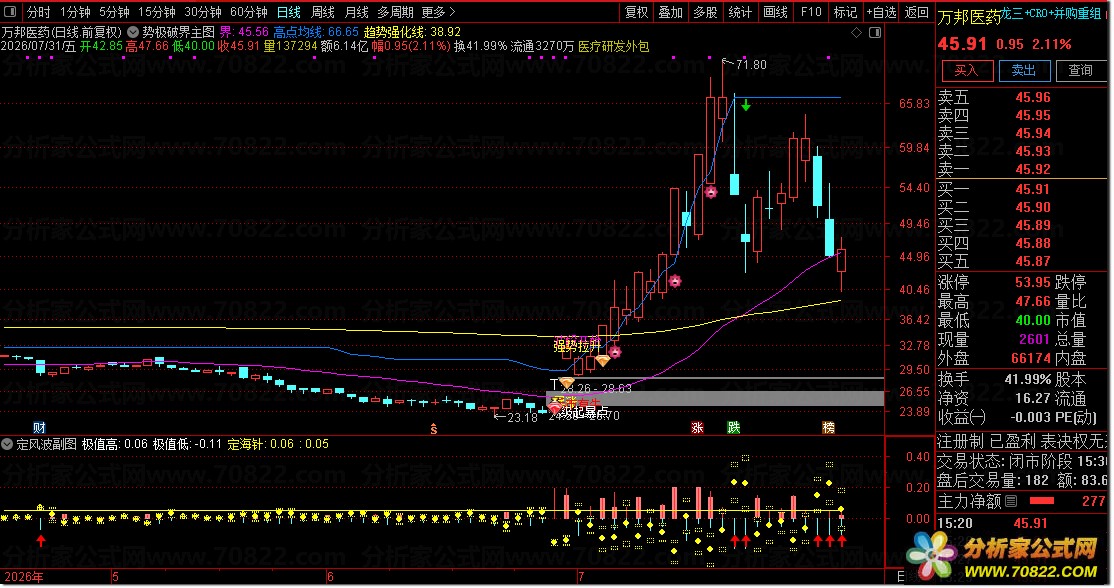Click the 外盘 value 66174

(1030, 359)
